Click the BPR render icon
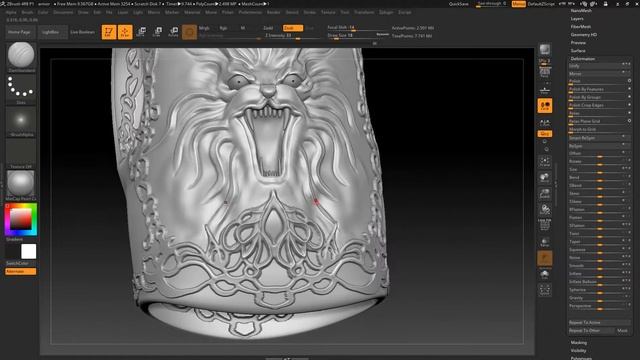 point(545,49)
